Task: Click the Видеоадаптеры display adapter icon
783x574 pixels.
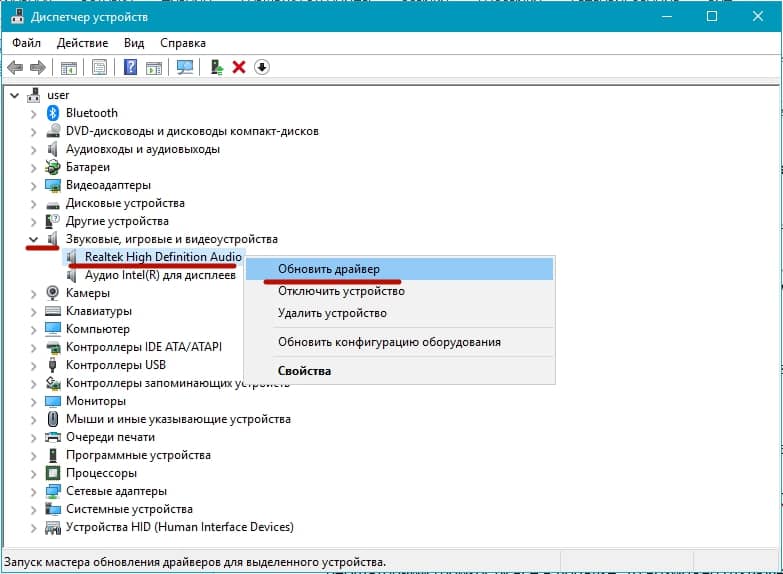Action: click(x=53, y=185)
